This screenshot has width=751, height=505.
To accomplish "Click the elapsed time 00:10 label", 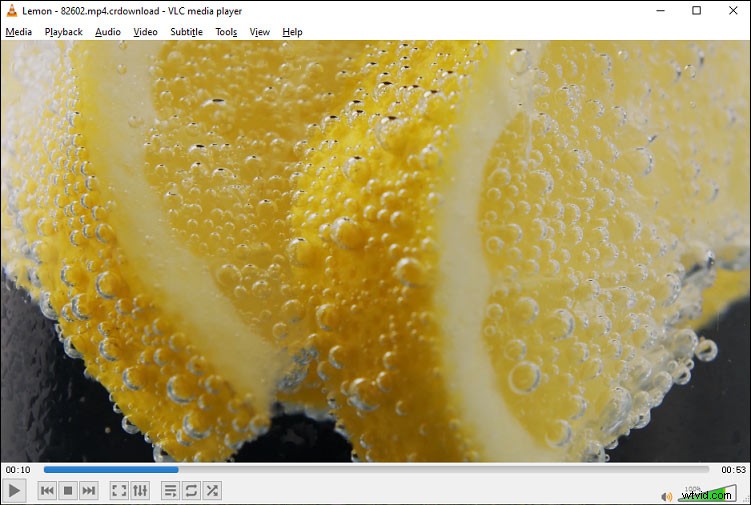I will pyautogui.click(x=18, y=470).
